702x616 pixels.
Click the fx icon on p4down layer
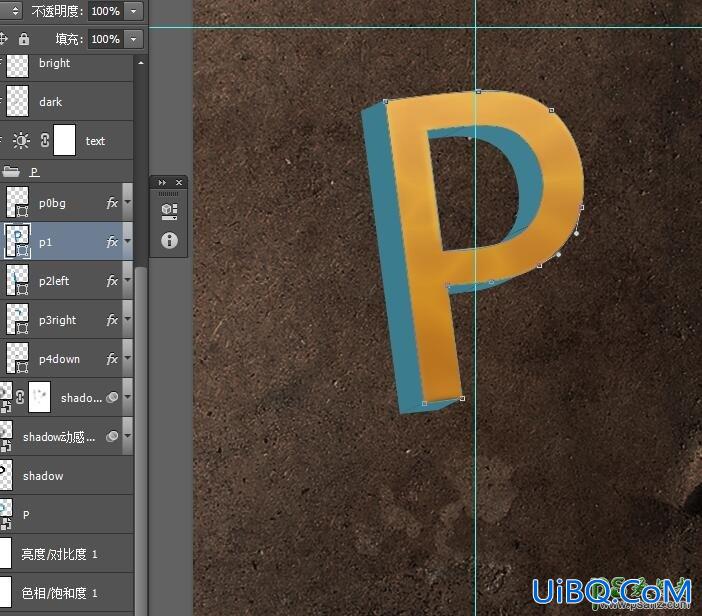[112, 359]
